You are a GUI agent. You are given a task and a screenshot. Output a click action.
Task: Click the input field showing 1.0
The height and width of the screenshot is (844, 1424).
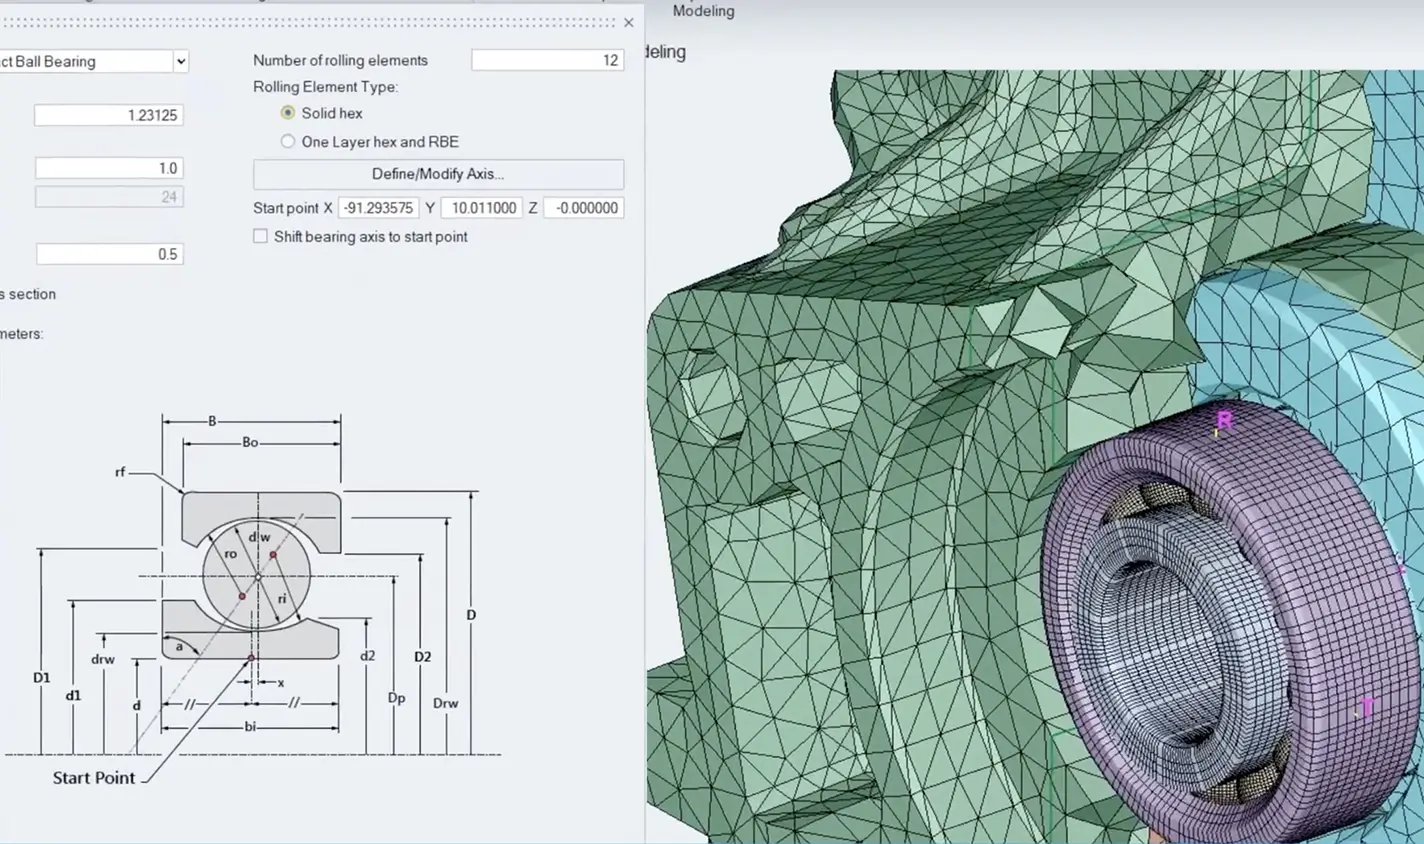click(x=108, y=168)
